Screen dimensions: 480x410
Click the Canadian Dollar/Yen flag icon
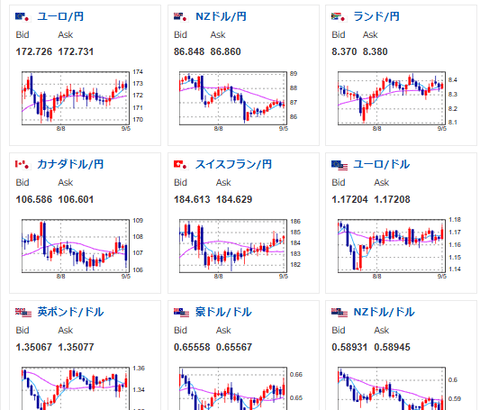tap(23, 164)
